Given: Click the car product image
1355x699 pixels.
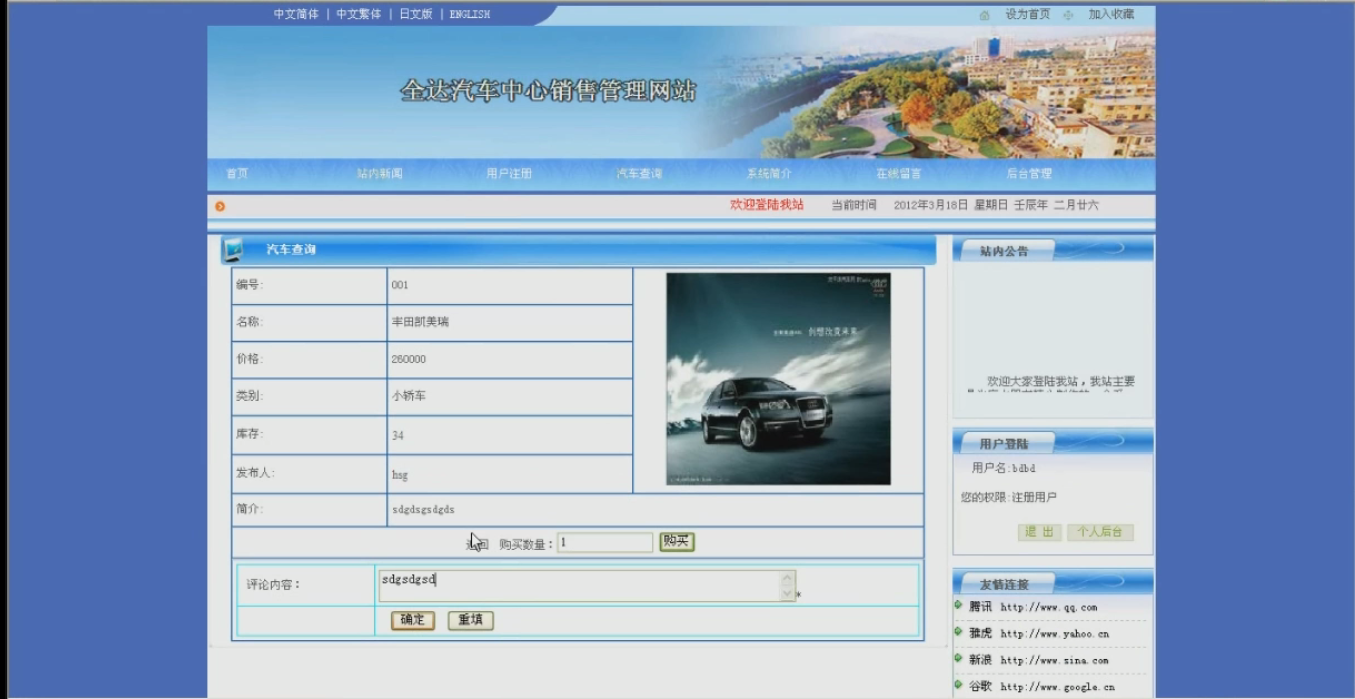Looking at the screenshot, I should (778, 379).
